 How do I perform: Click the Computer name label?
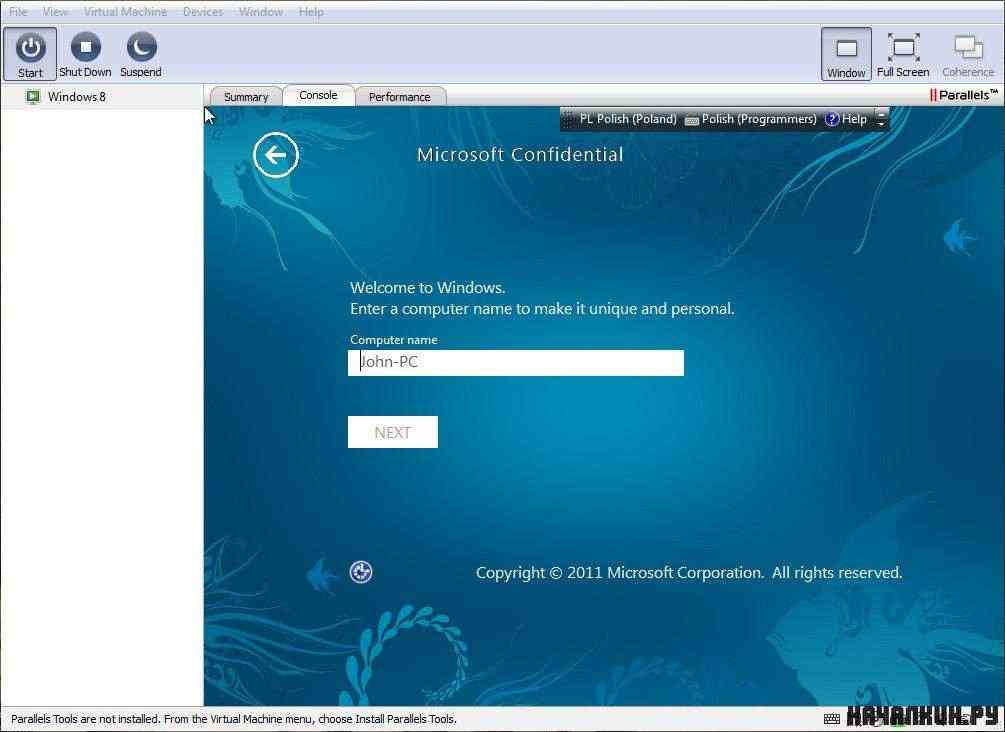pyautogui.click(x=394, y=340)
